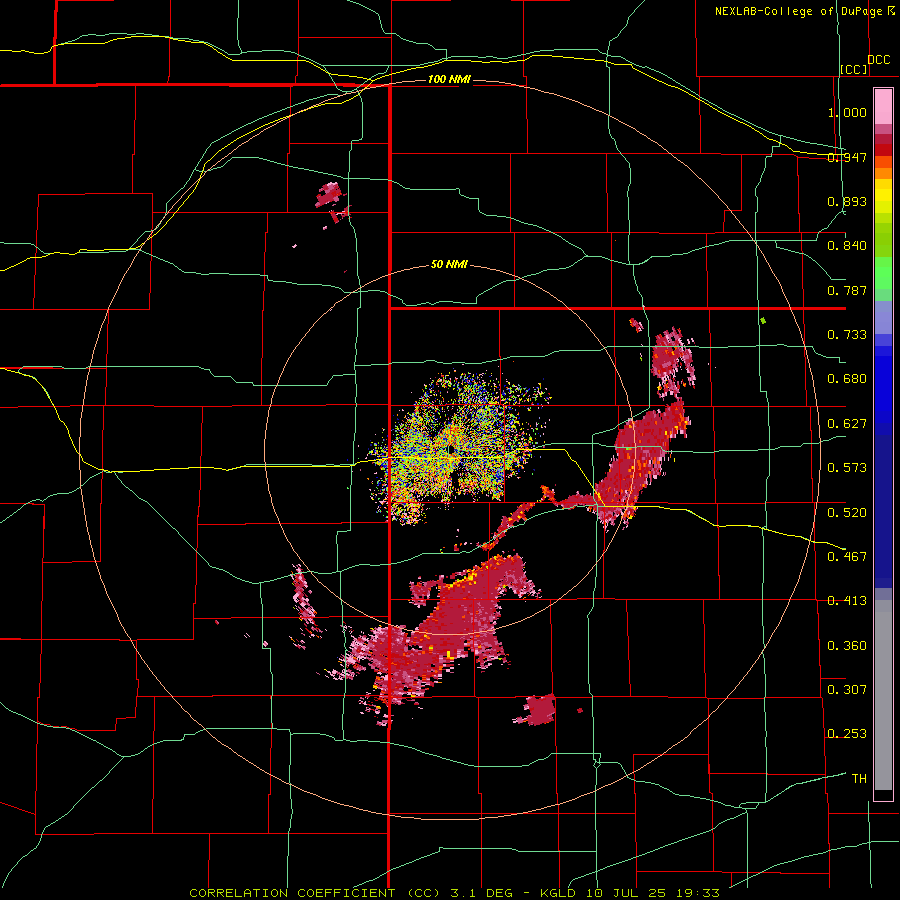The image size is (900, 900).
Task: Pick the orange color bar segment
Action: [883, 173]
